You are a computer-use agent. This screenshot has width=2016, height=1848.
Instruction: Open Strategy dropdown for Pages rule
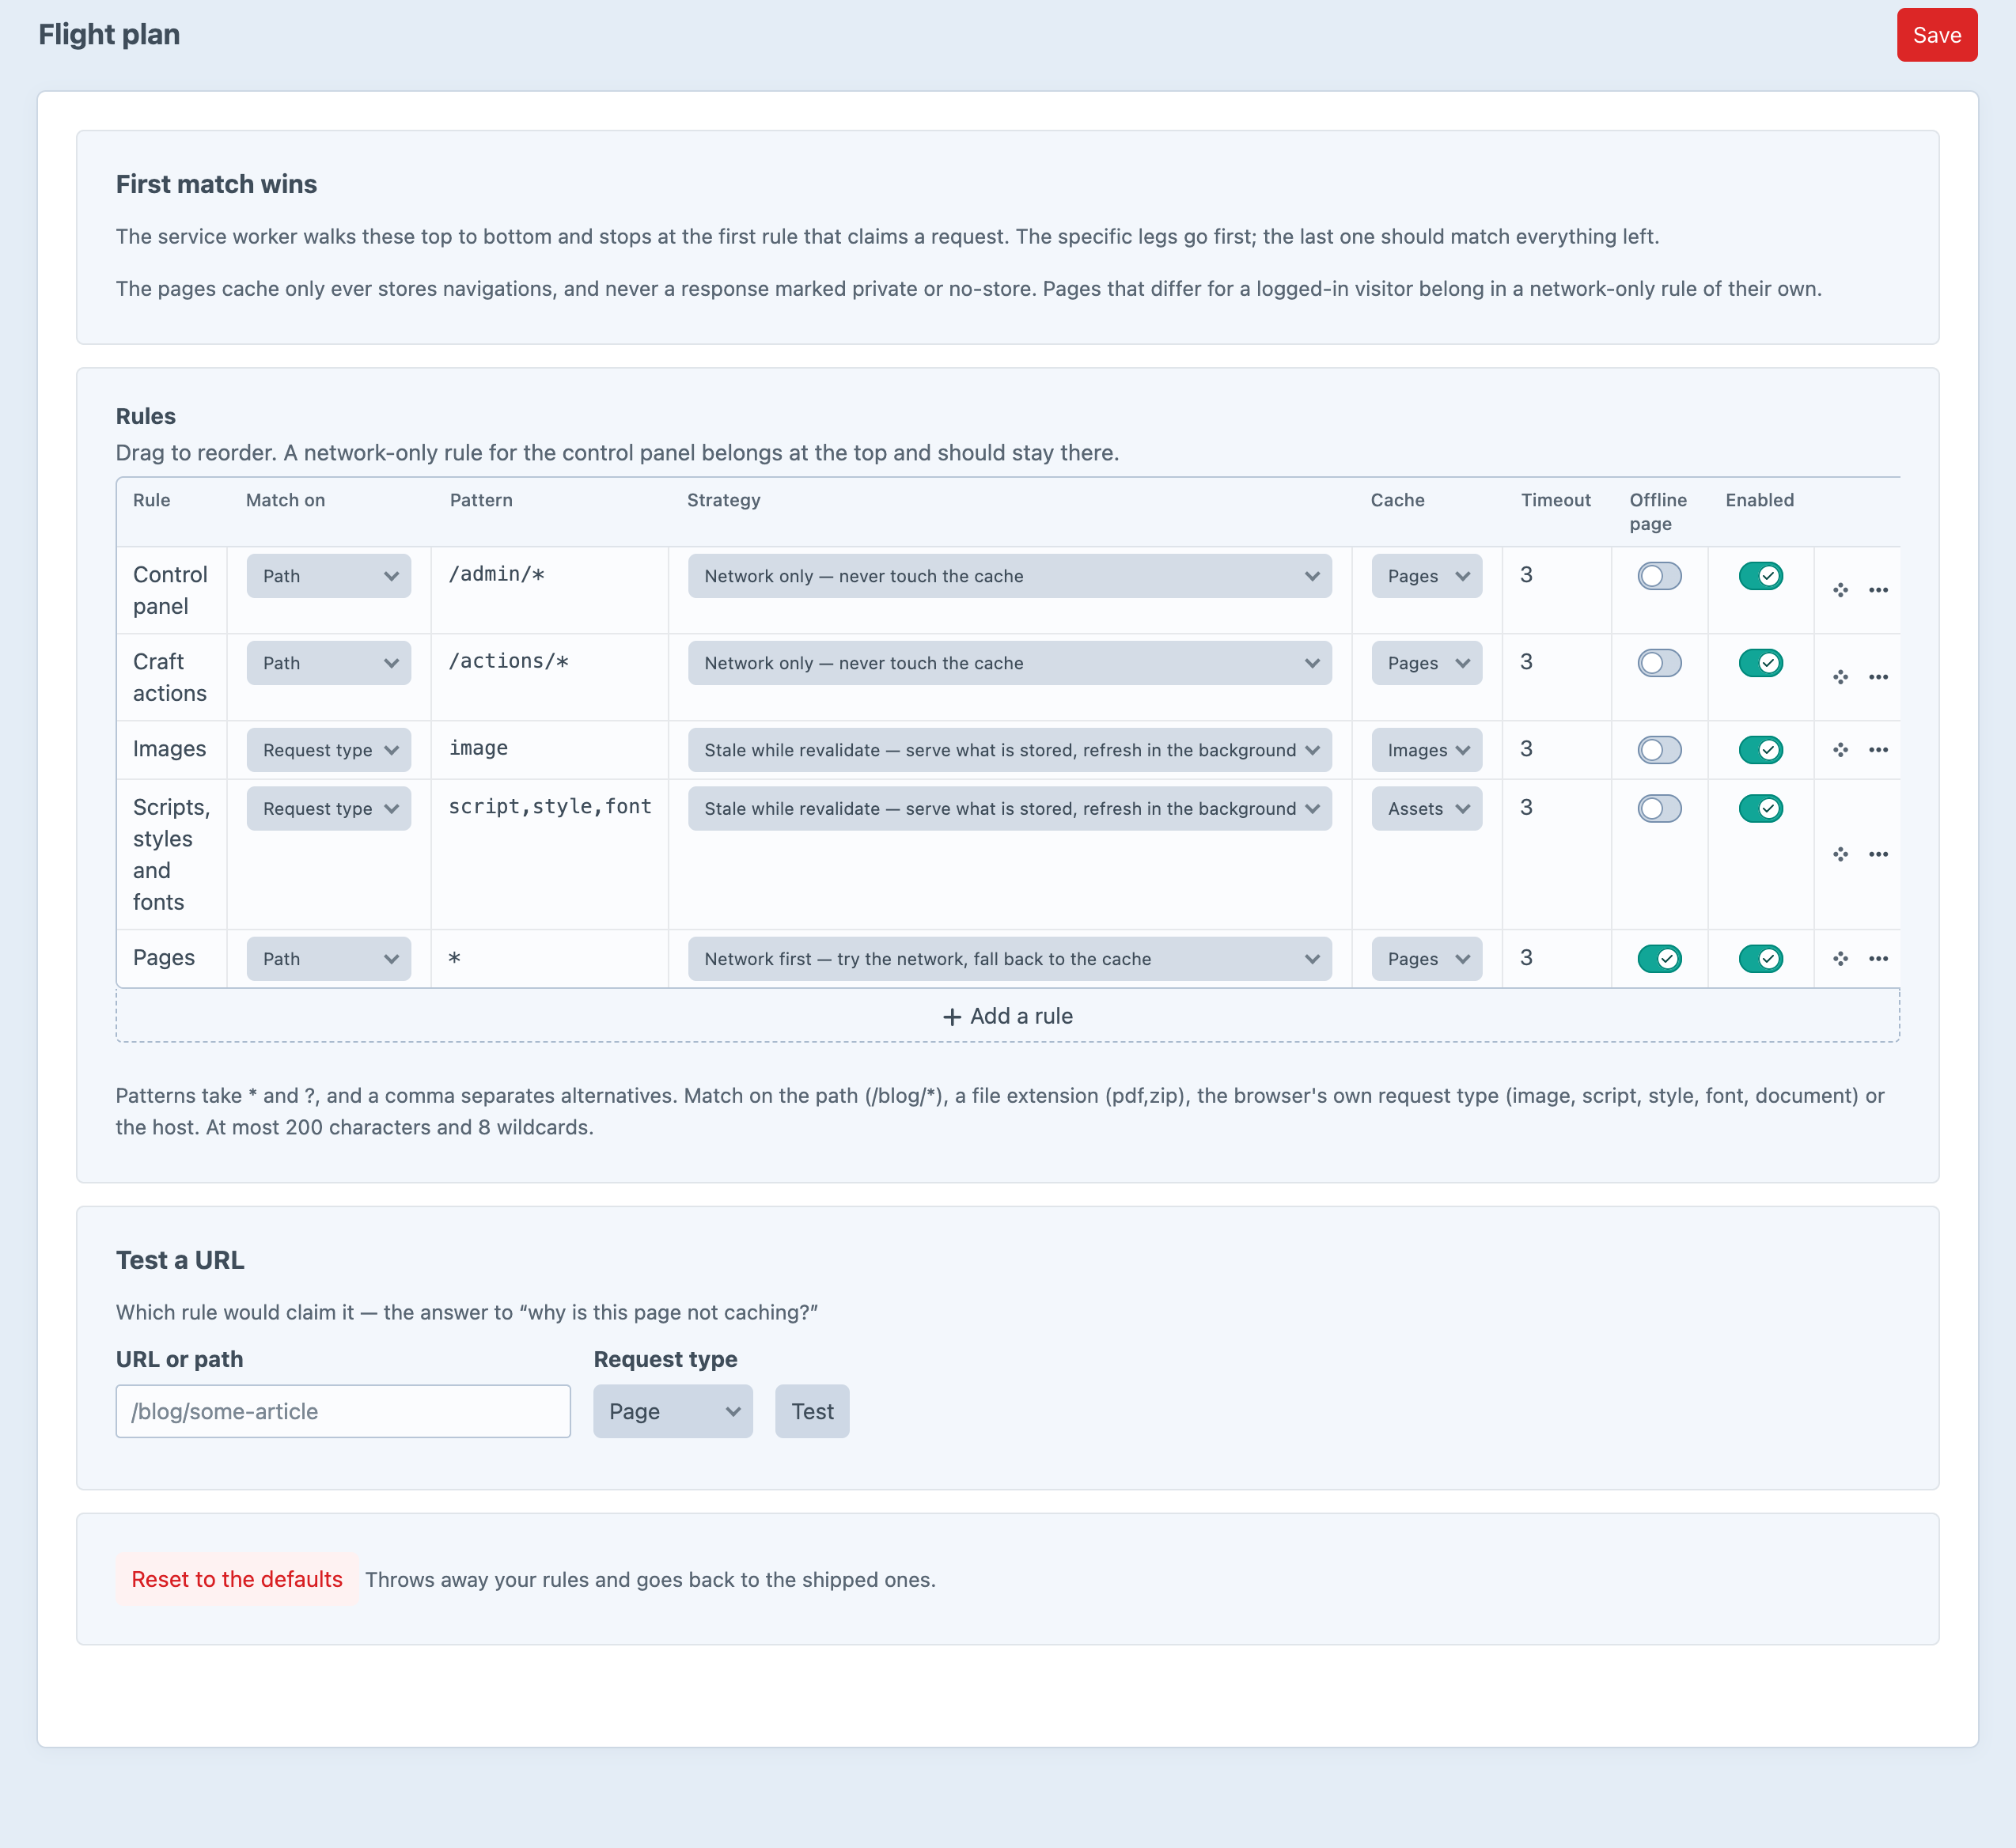point(1009,959)
